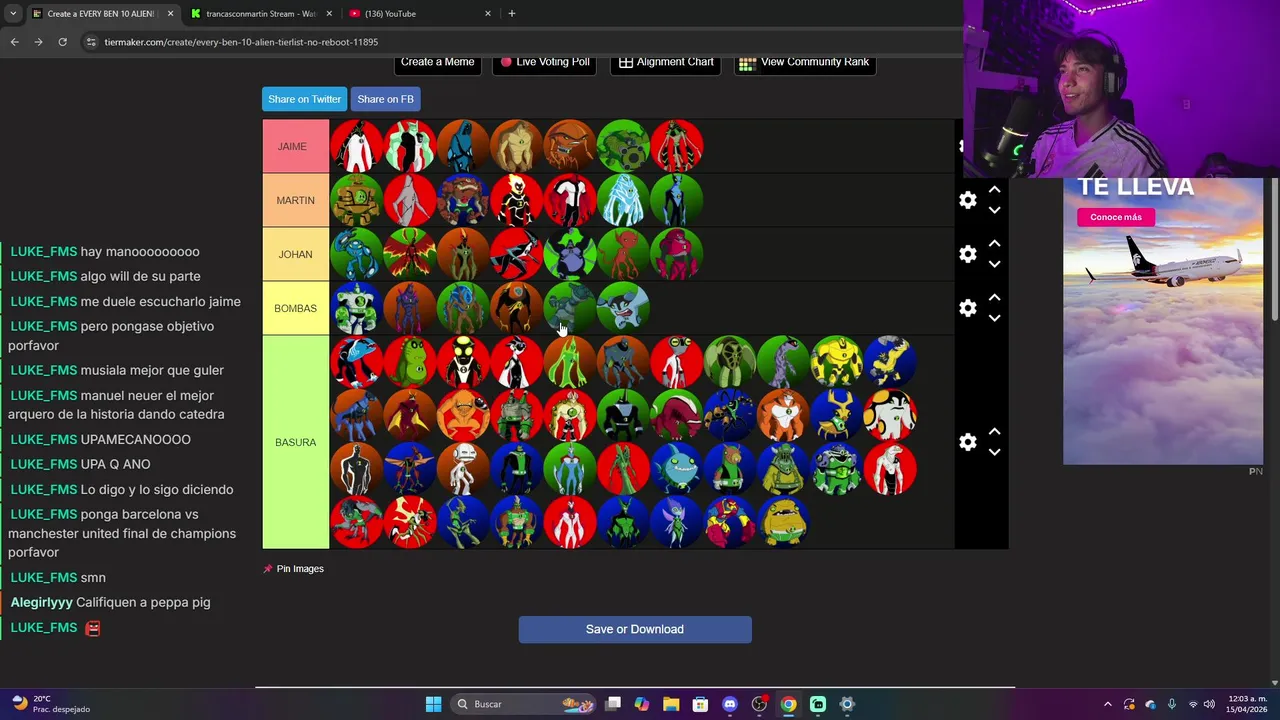Screen dimensions: 1280x720
Task: Move BOMBAS row up with arrow
Action: (x=994, y=298)
